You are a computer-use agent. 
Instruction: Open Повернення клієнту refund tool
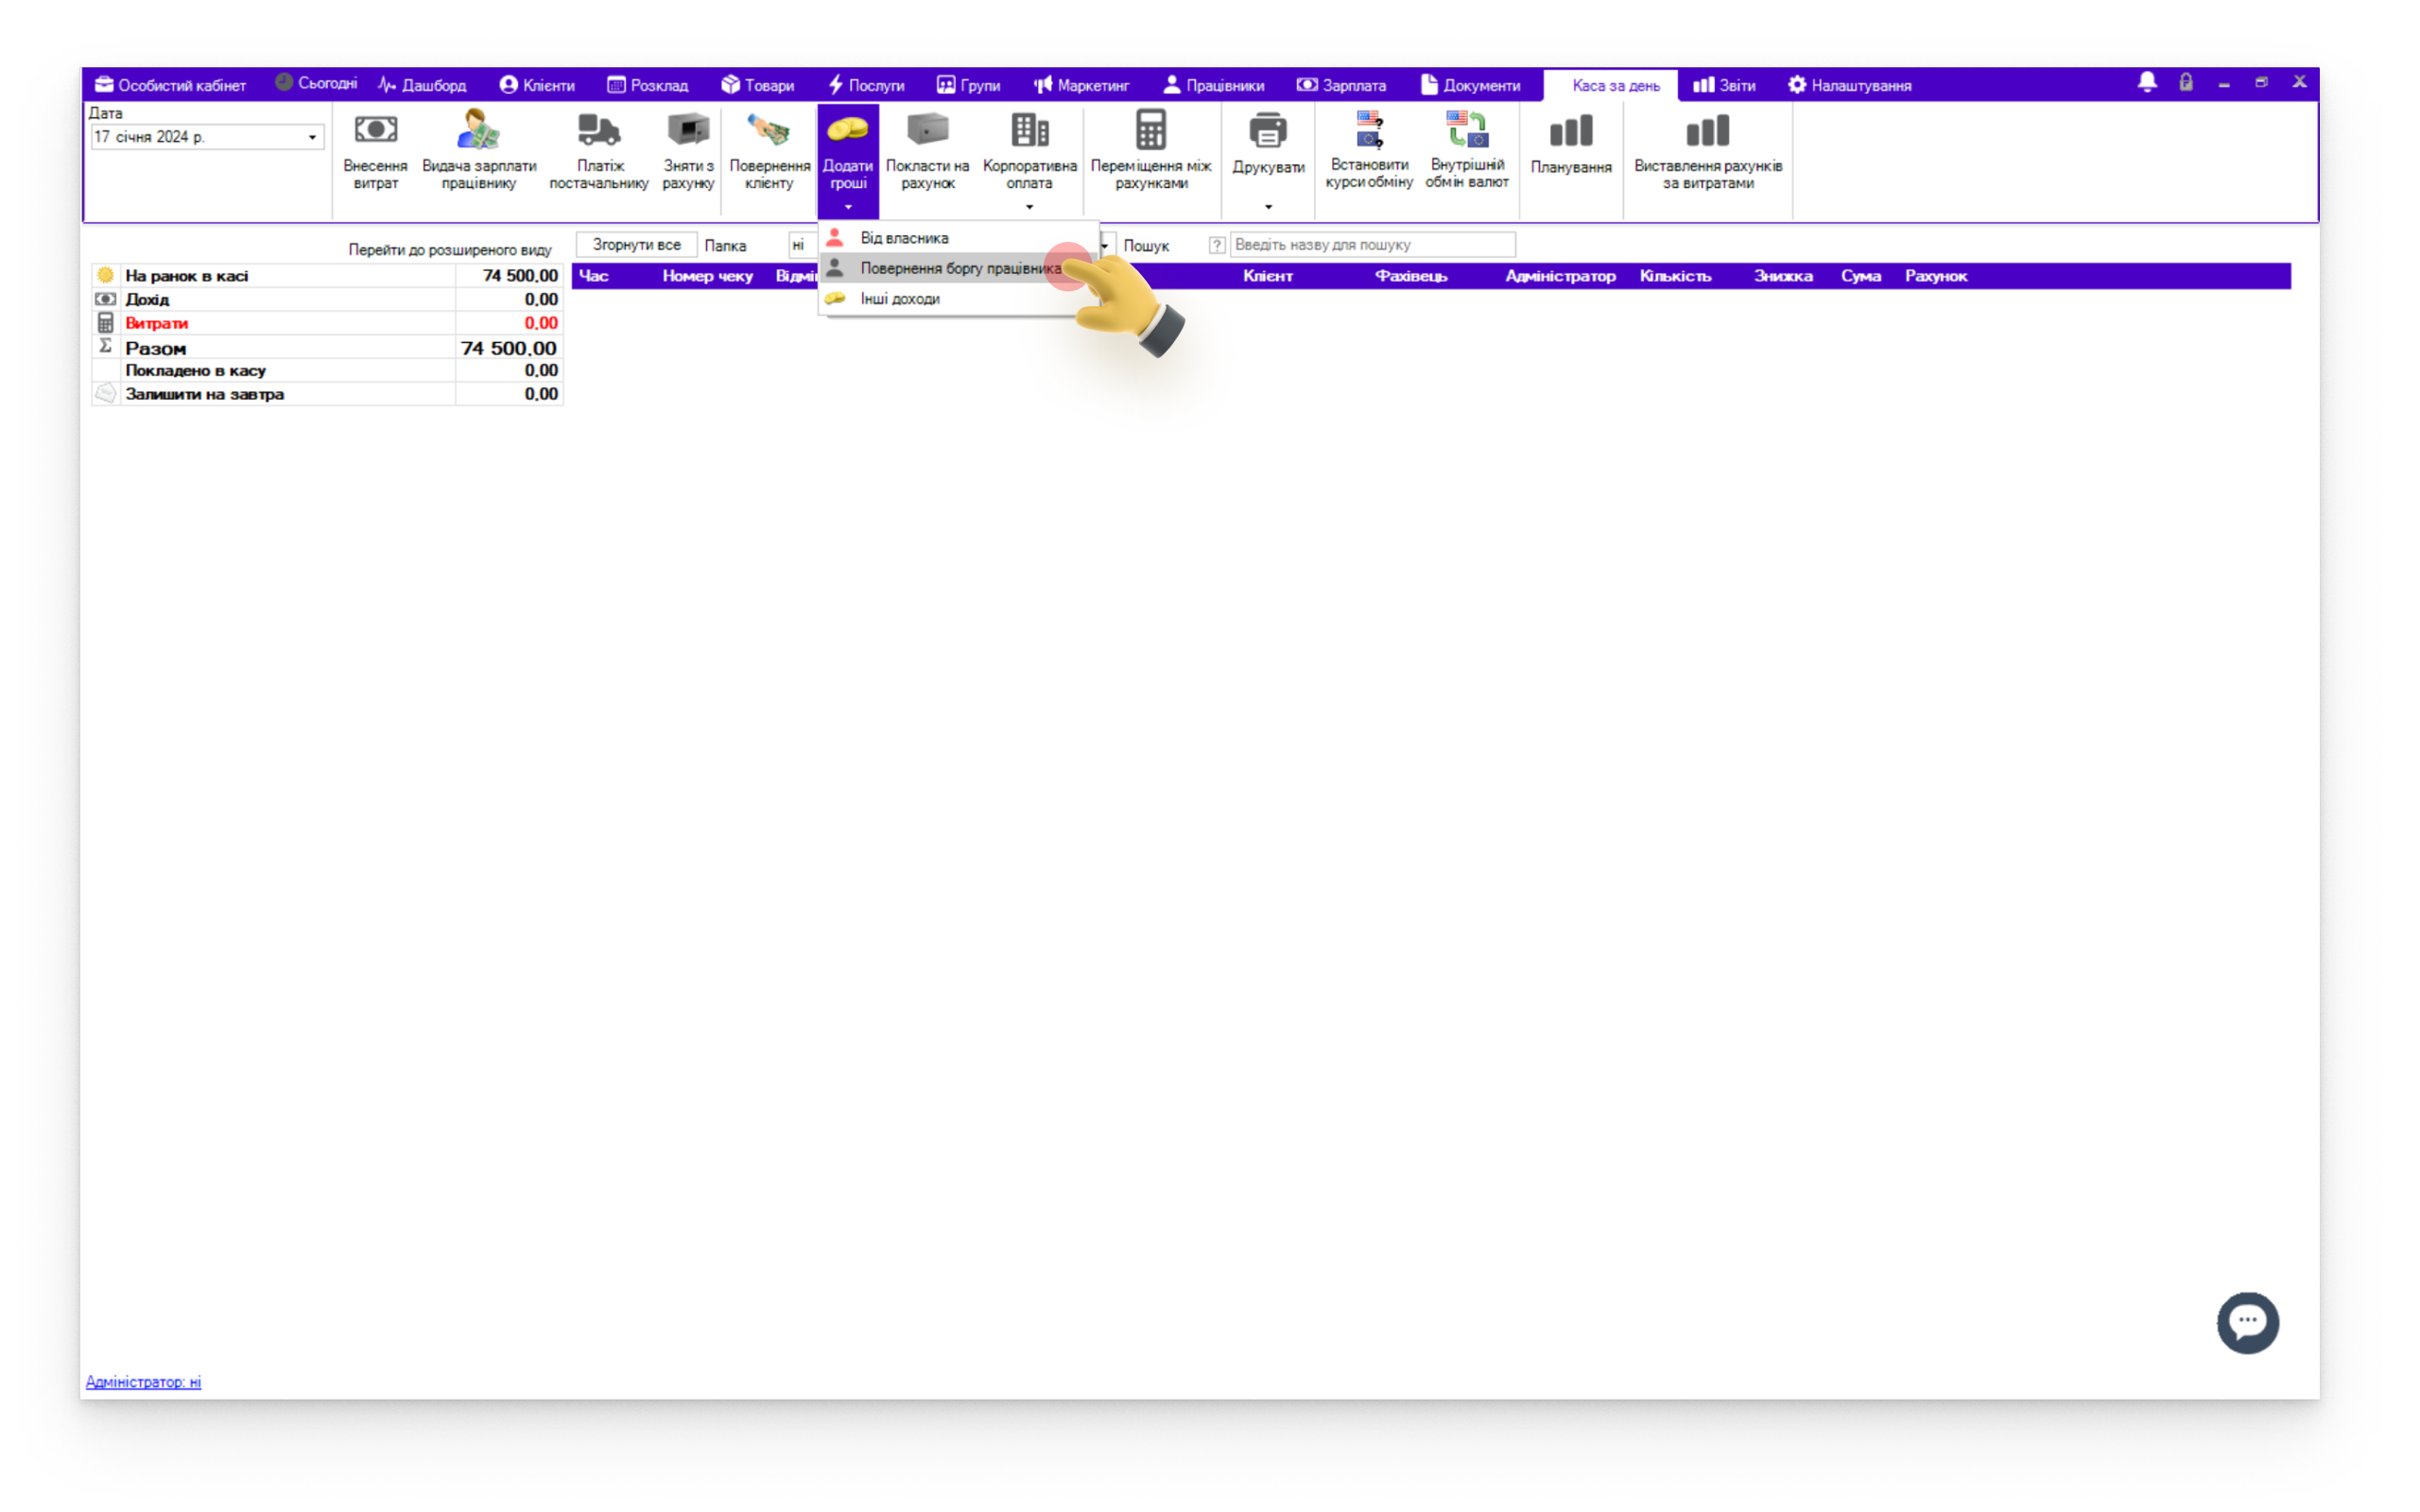click(x=769, y=150)
